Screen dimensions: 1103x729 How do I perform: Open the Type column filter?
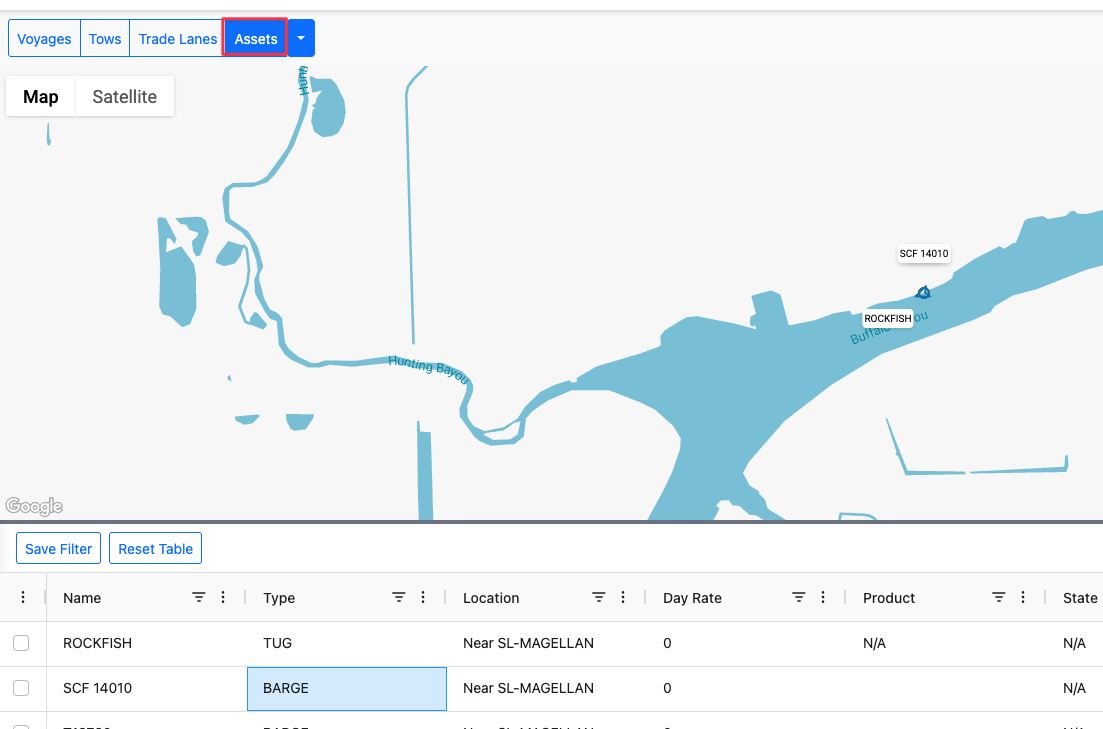tap(399, 597)
